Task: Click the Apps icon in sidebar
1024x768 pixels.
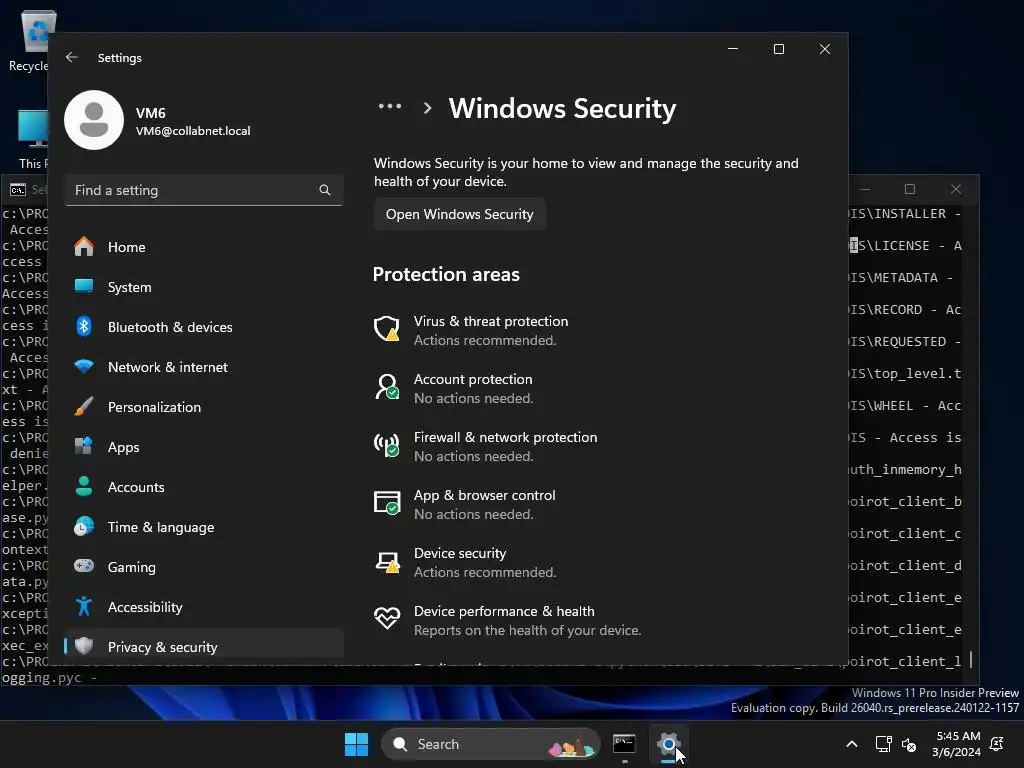Action: pyautogui.click(x=84, y=447)
